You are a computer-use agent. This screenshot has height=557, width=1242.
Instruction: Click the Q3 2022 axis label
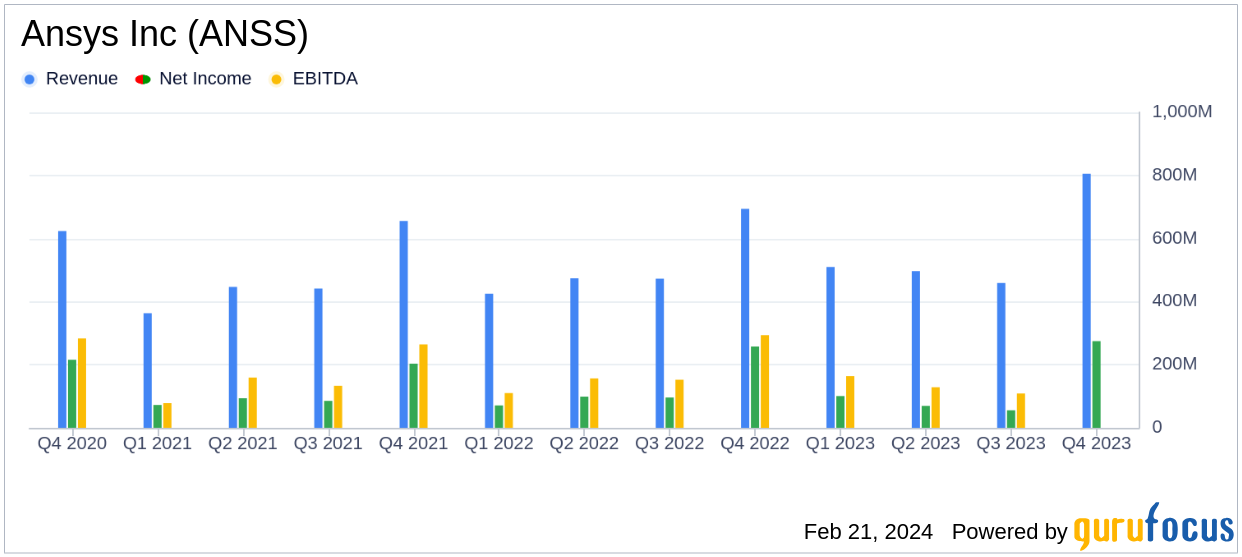coord(670,443)
